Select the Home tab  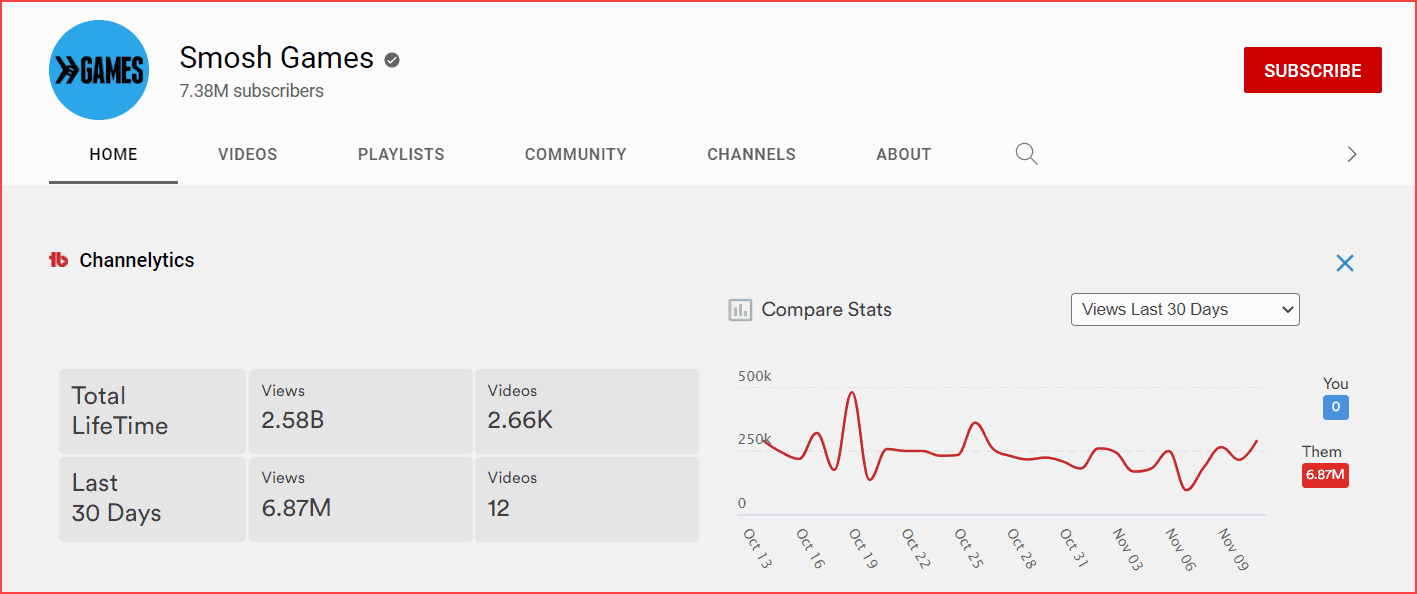click(x=113, y=154)
